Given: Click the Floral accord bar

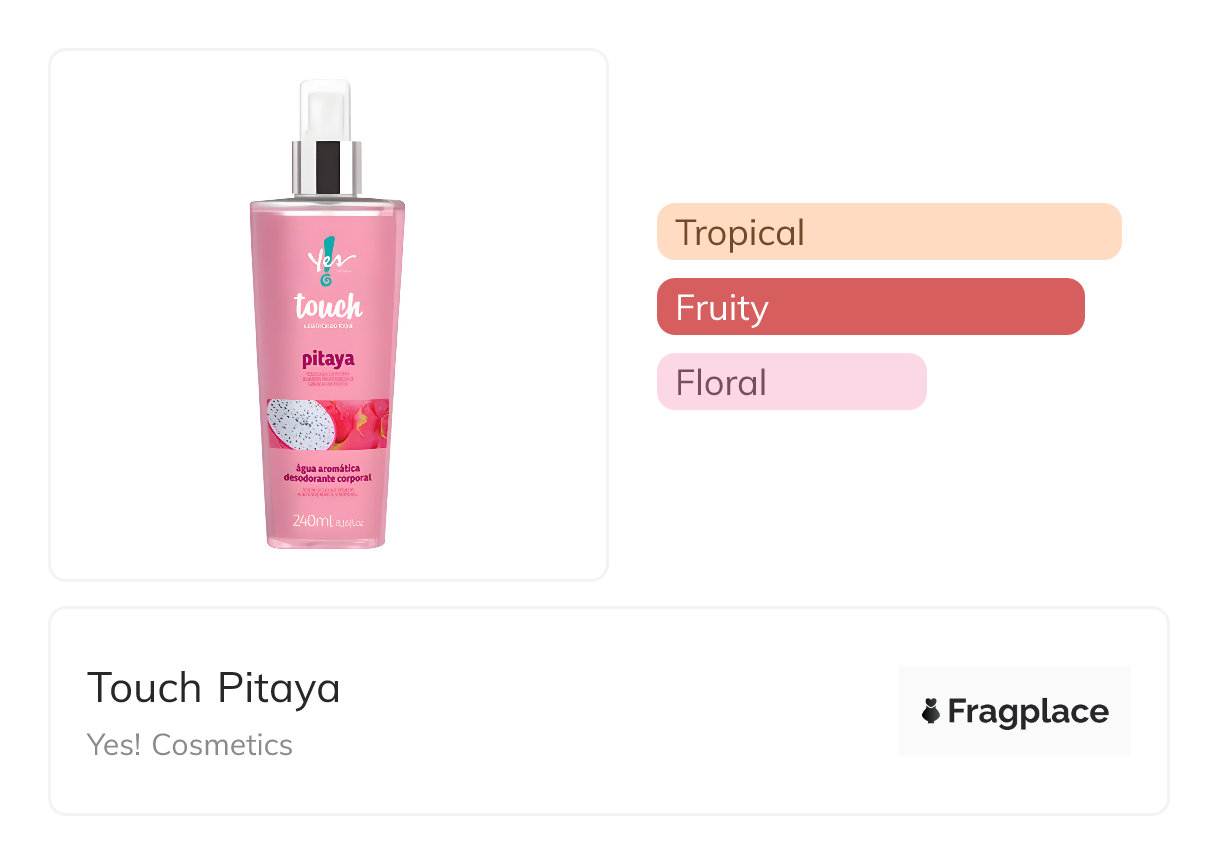Looking at the screenshot, I should click(x=791, y=382).
